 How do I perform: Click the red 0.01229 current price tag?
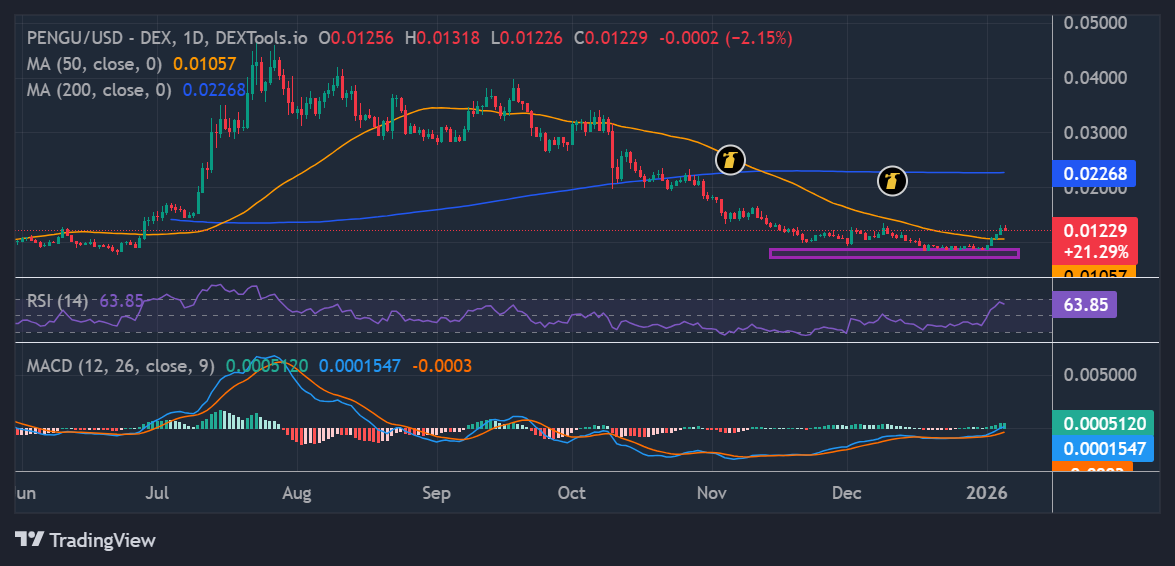click(1094, 231)
